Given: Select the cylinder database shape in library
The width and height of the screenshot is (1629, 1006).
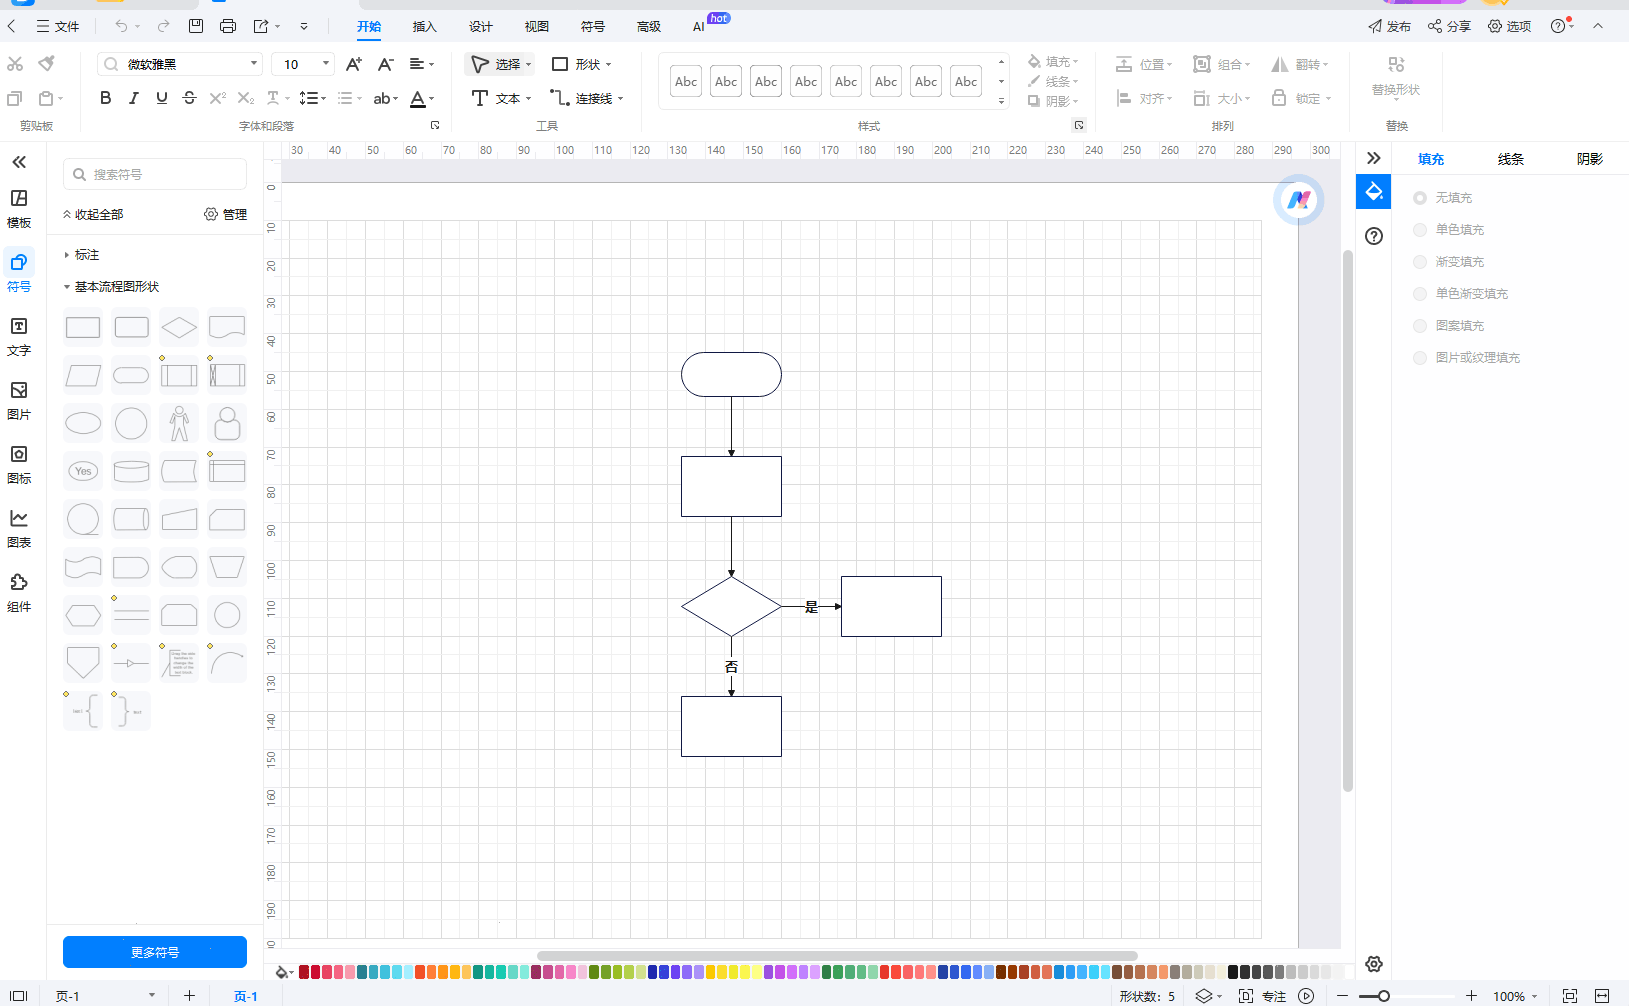Looking at the screenshot, I should [131, 471].
